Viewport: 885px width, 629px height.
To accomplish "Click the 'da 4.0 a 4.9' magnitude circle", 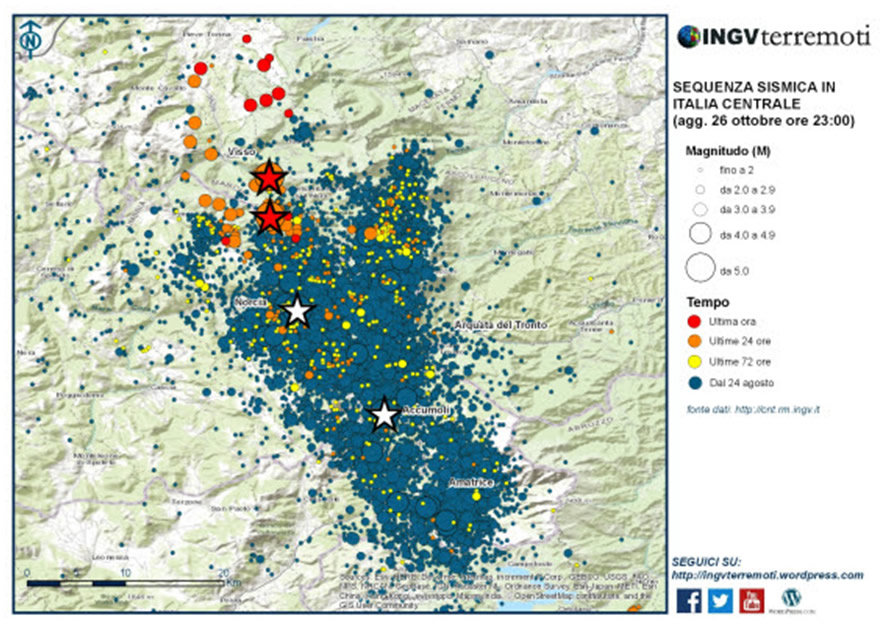I will tap(700, 234).
